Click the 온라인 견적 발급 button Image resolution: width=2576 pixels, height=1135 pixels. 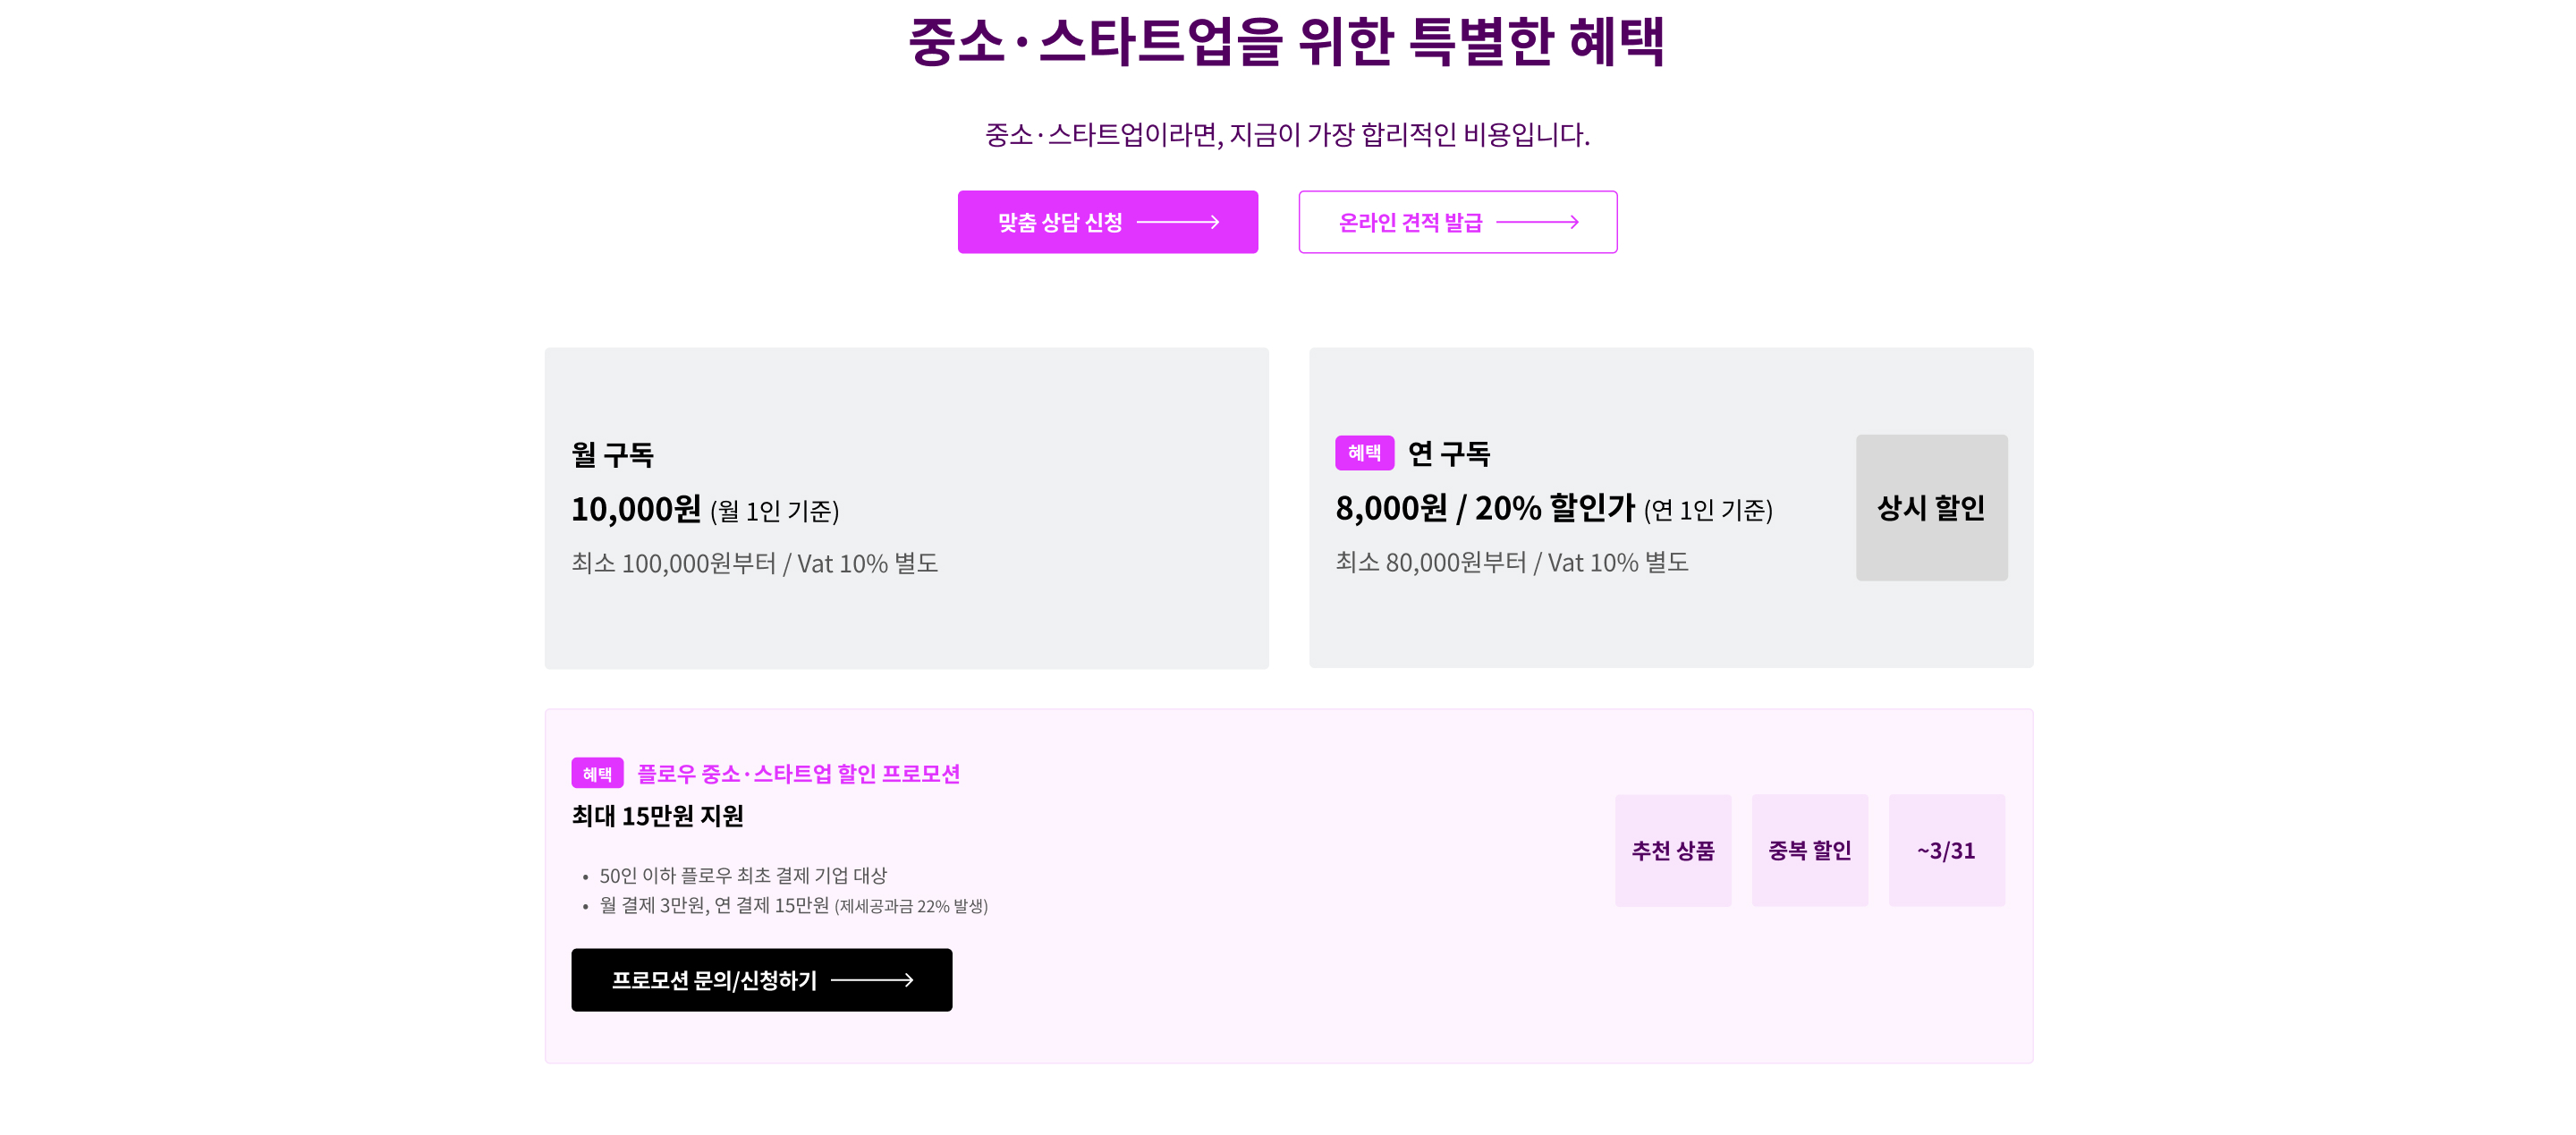1457,222
